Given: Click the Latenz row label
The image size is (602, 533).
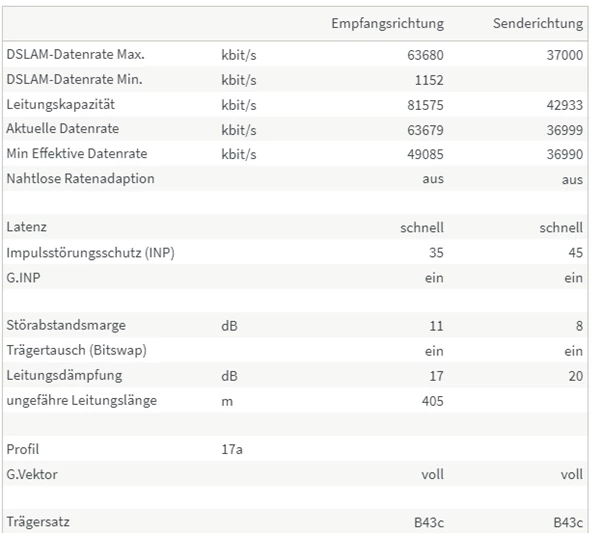Looking at the screenshot, I should pyautogui.click(x=26, y=228).
